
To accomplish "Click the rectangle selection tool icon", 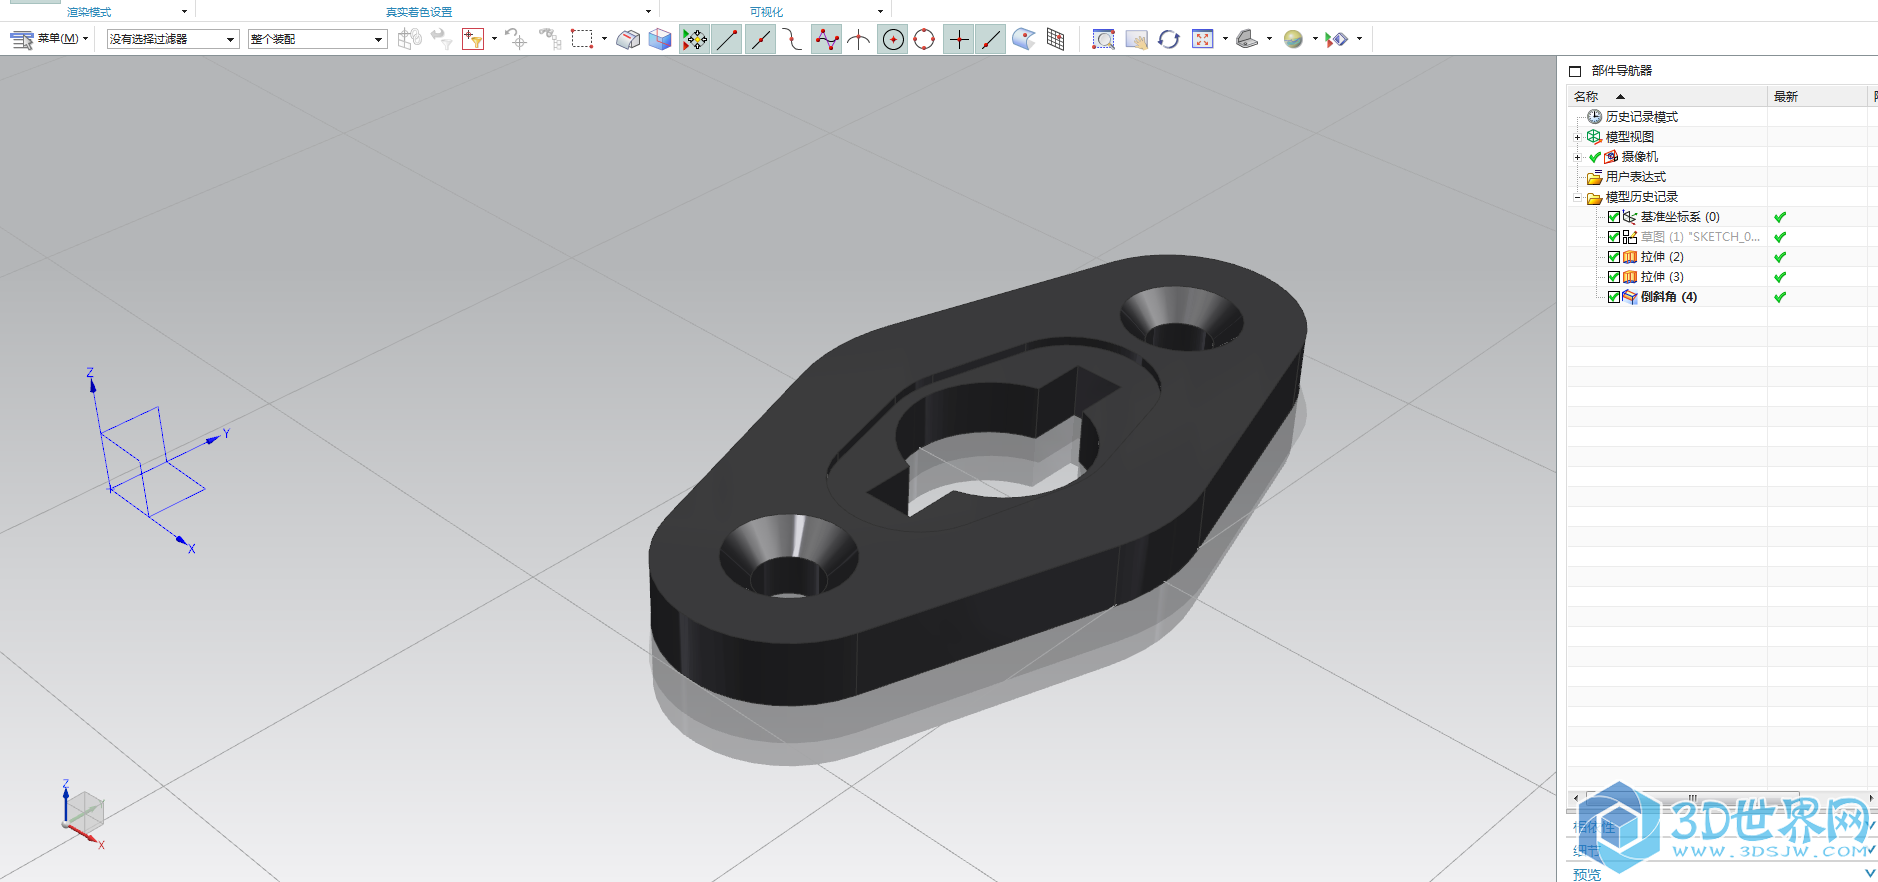I will pos(582,39).
